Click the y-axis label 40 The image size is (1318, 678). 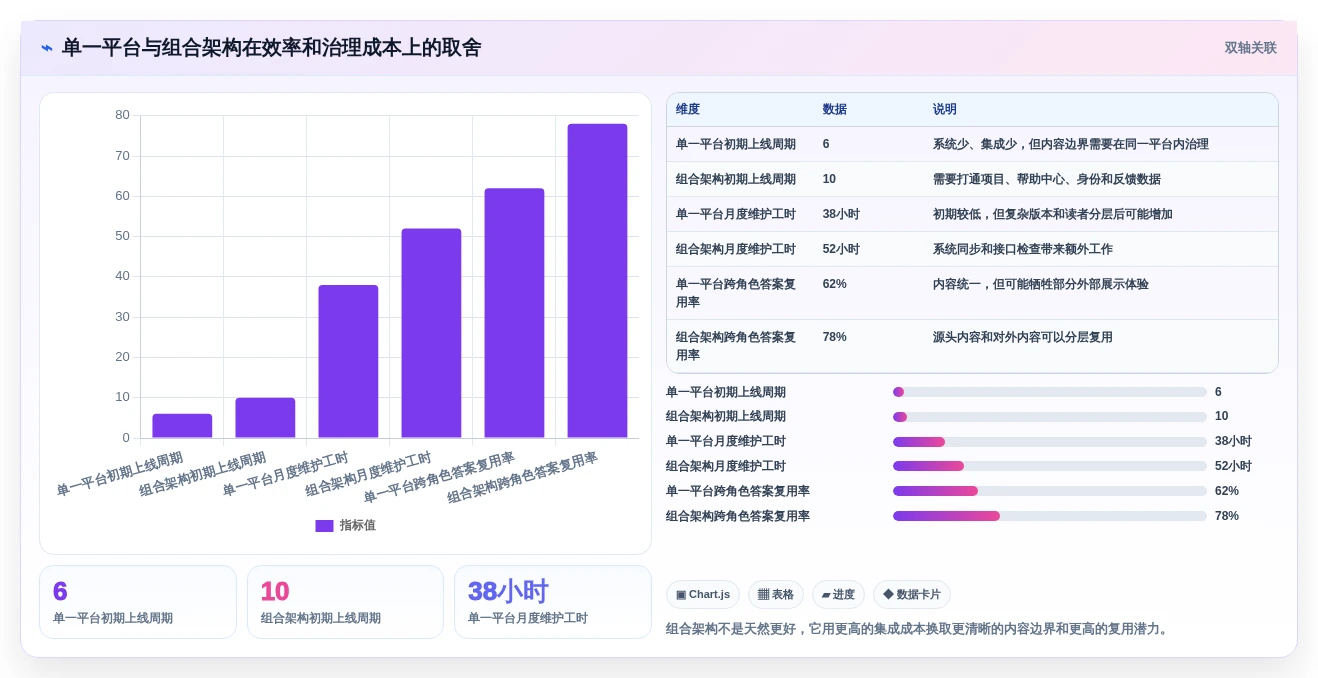pyautogui.click(x=122, y=276)
